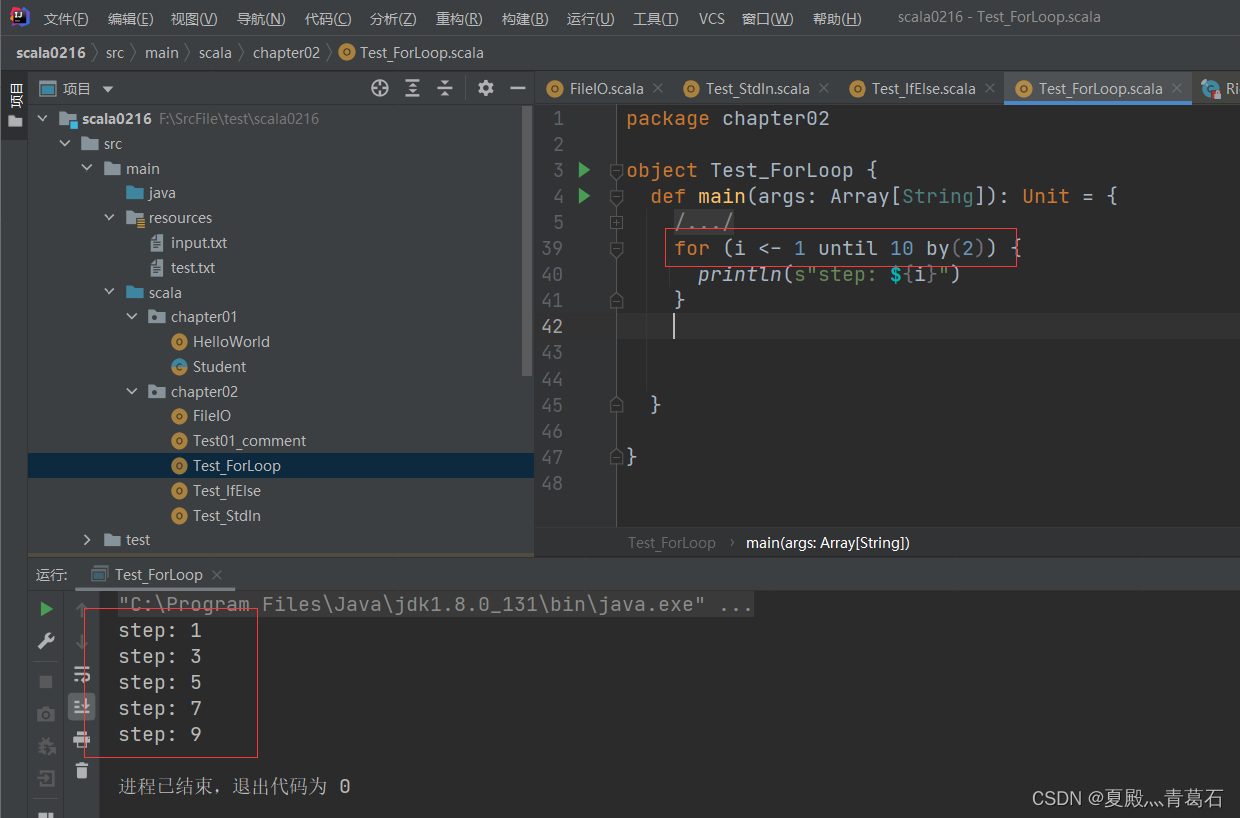Select test.txt in project tree
The width and height of the screenshot is (1240, 818).
coord(193,268)
